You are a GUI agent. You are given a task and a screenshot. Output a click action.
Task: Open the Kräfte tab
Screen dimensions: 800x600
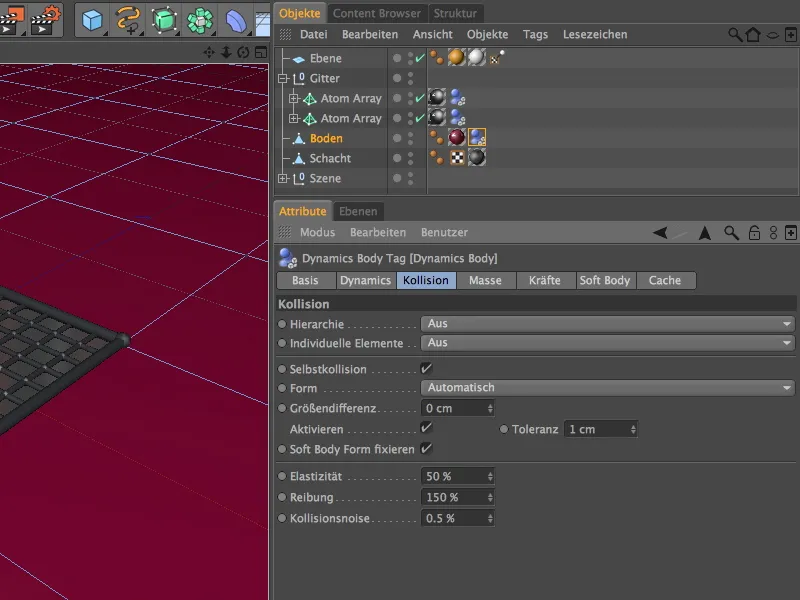[x=545, y=280]
